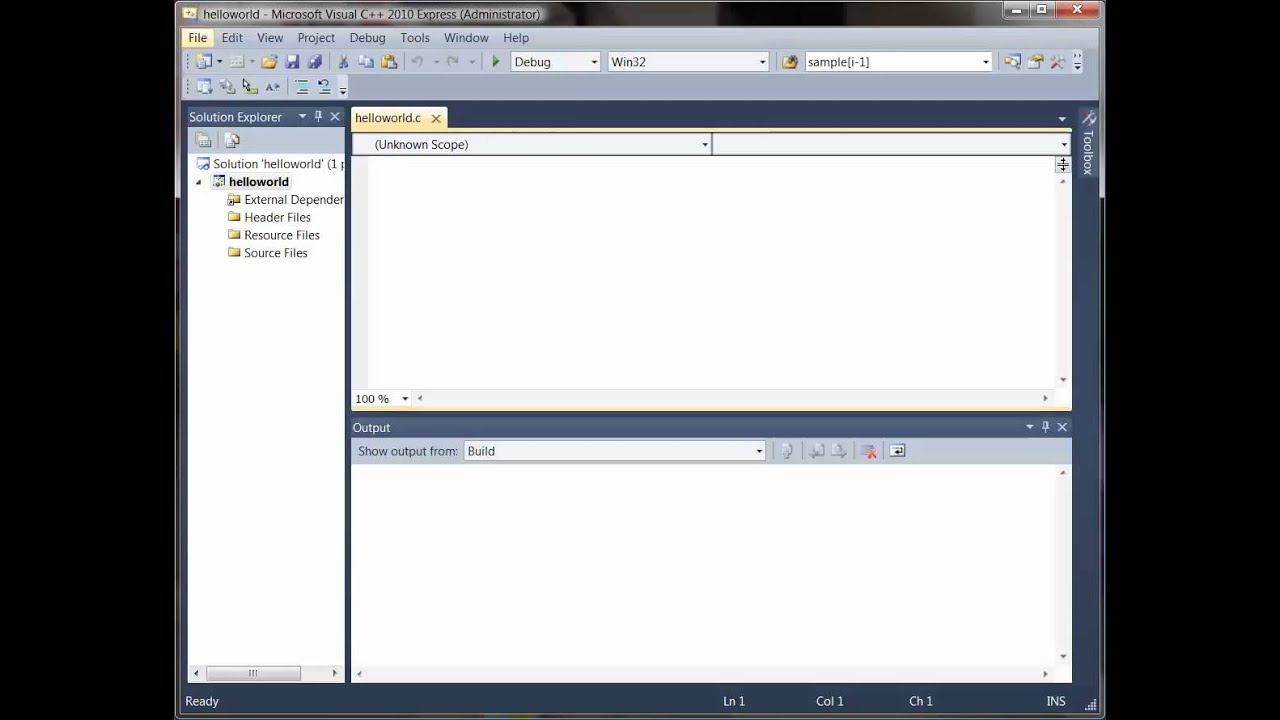Click the active files dropdown arrow in editor

[1062, 119]
